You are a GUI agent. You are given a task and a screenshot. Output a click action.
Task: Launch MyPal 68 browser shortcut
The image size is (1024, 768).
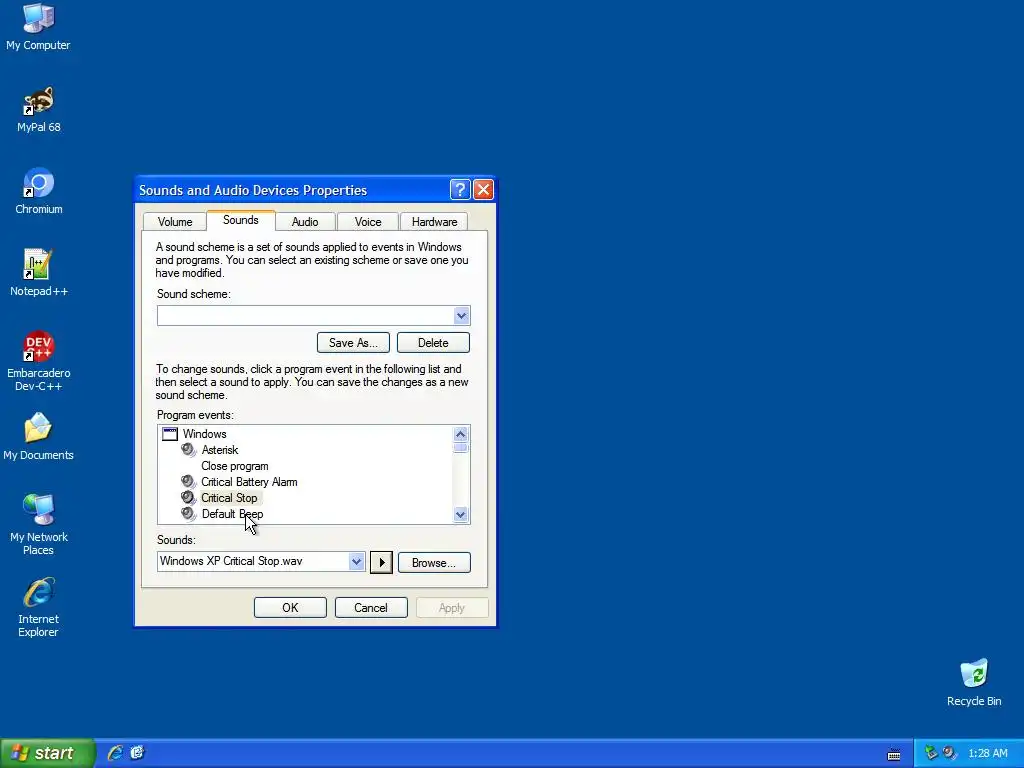pos(38,110)
